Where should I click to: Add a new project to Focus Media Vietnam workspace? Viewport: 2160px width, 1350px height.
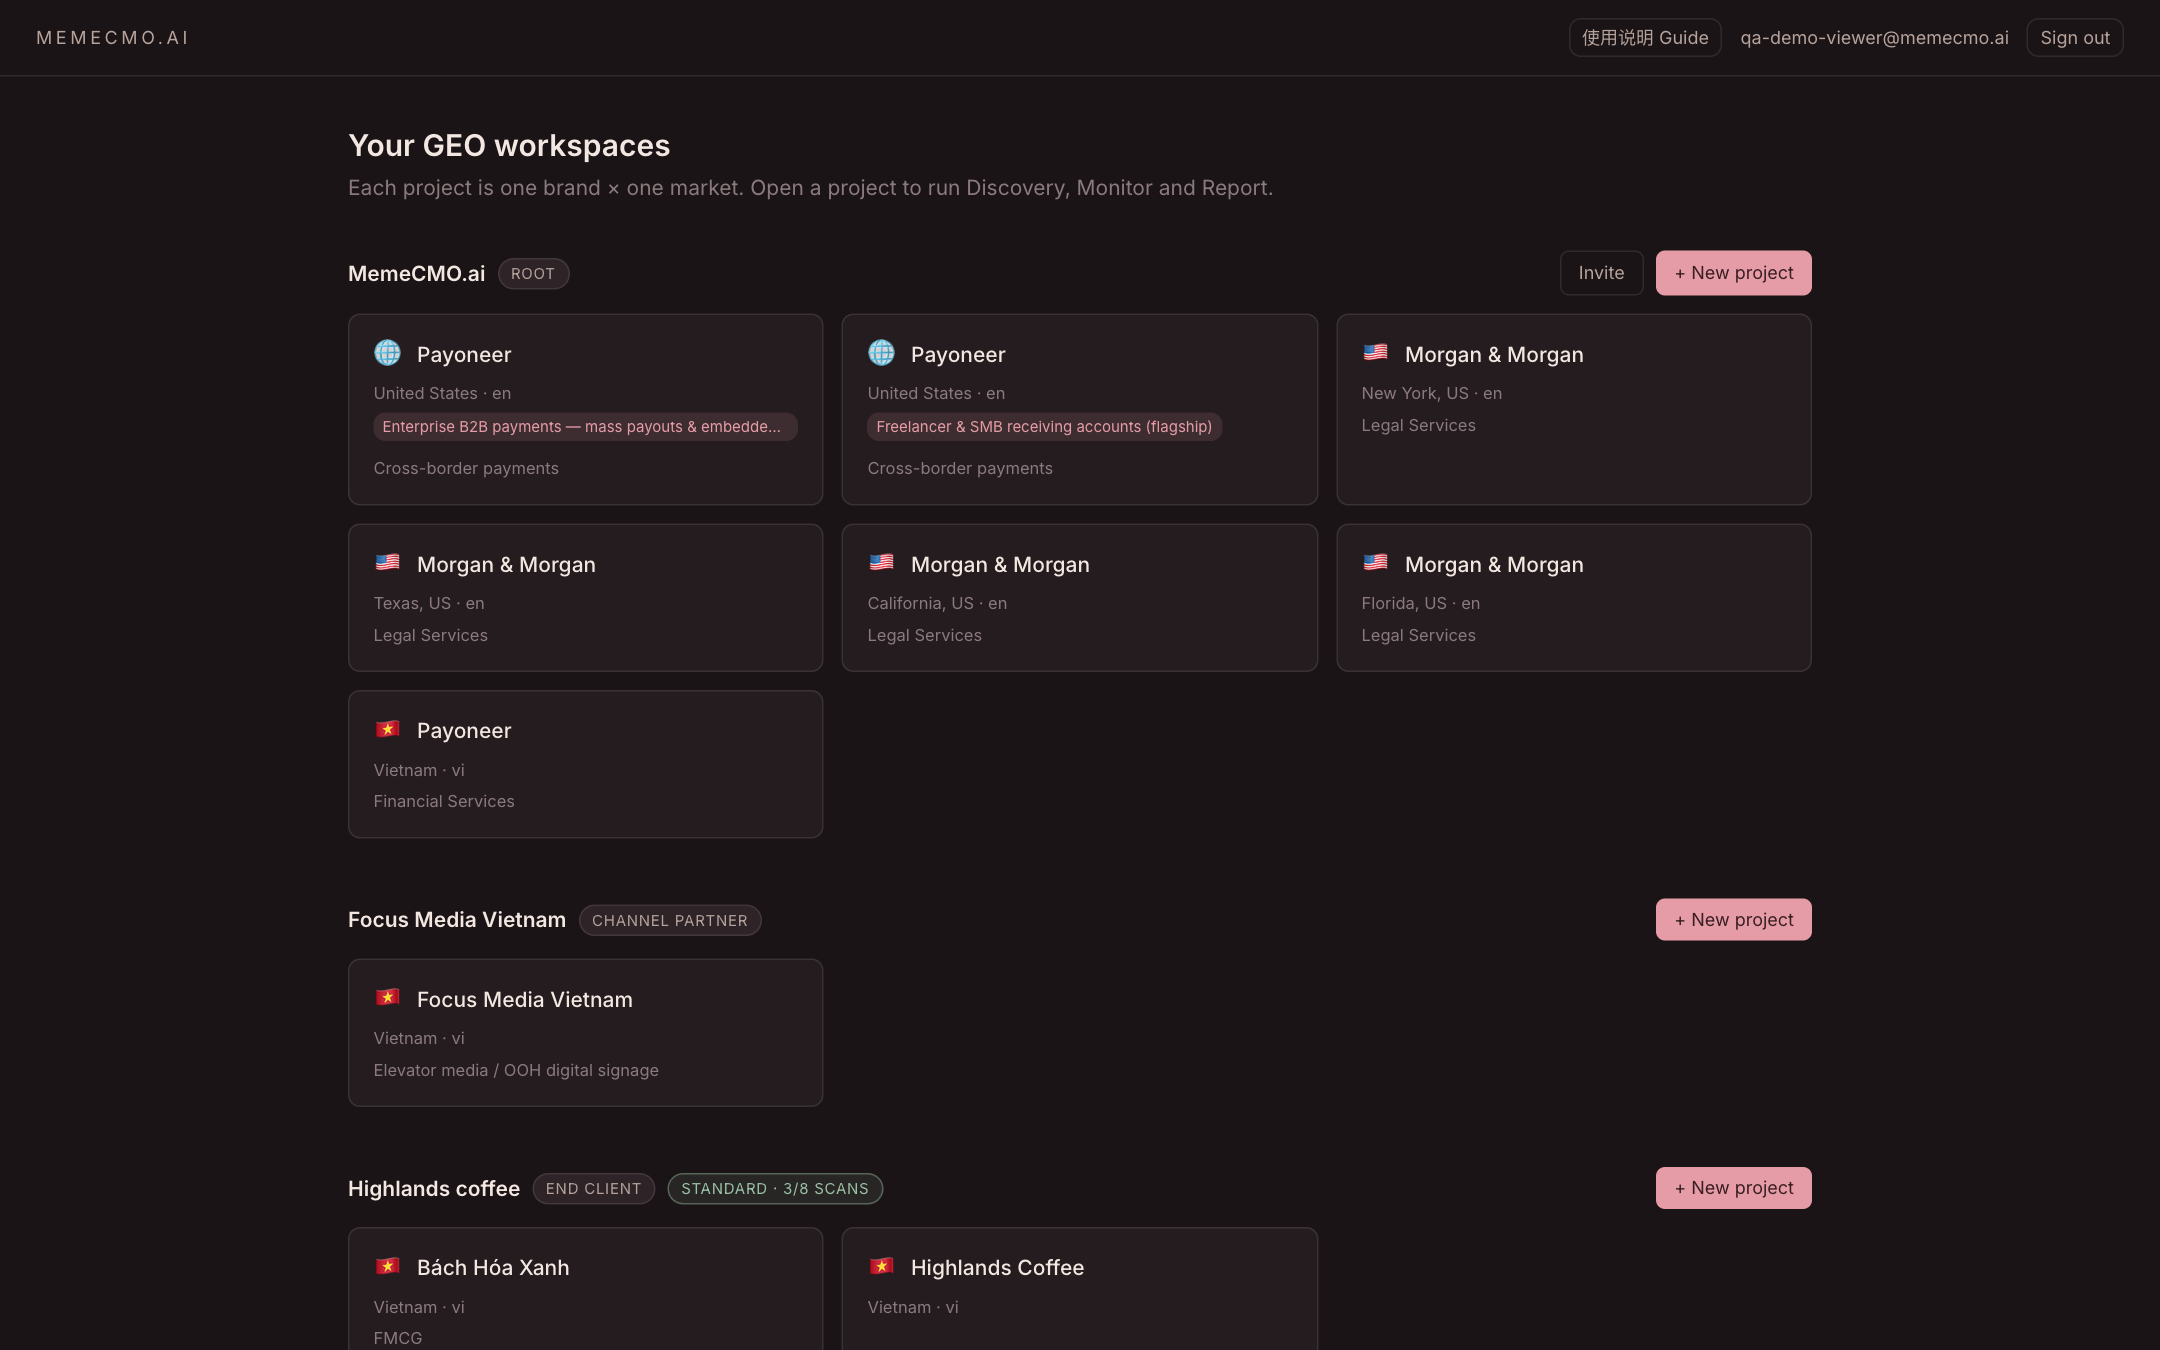1733,920
